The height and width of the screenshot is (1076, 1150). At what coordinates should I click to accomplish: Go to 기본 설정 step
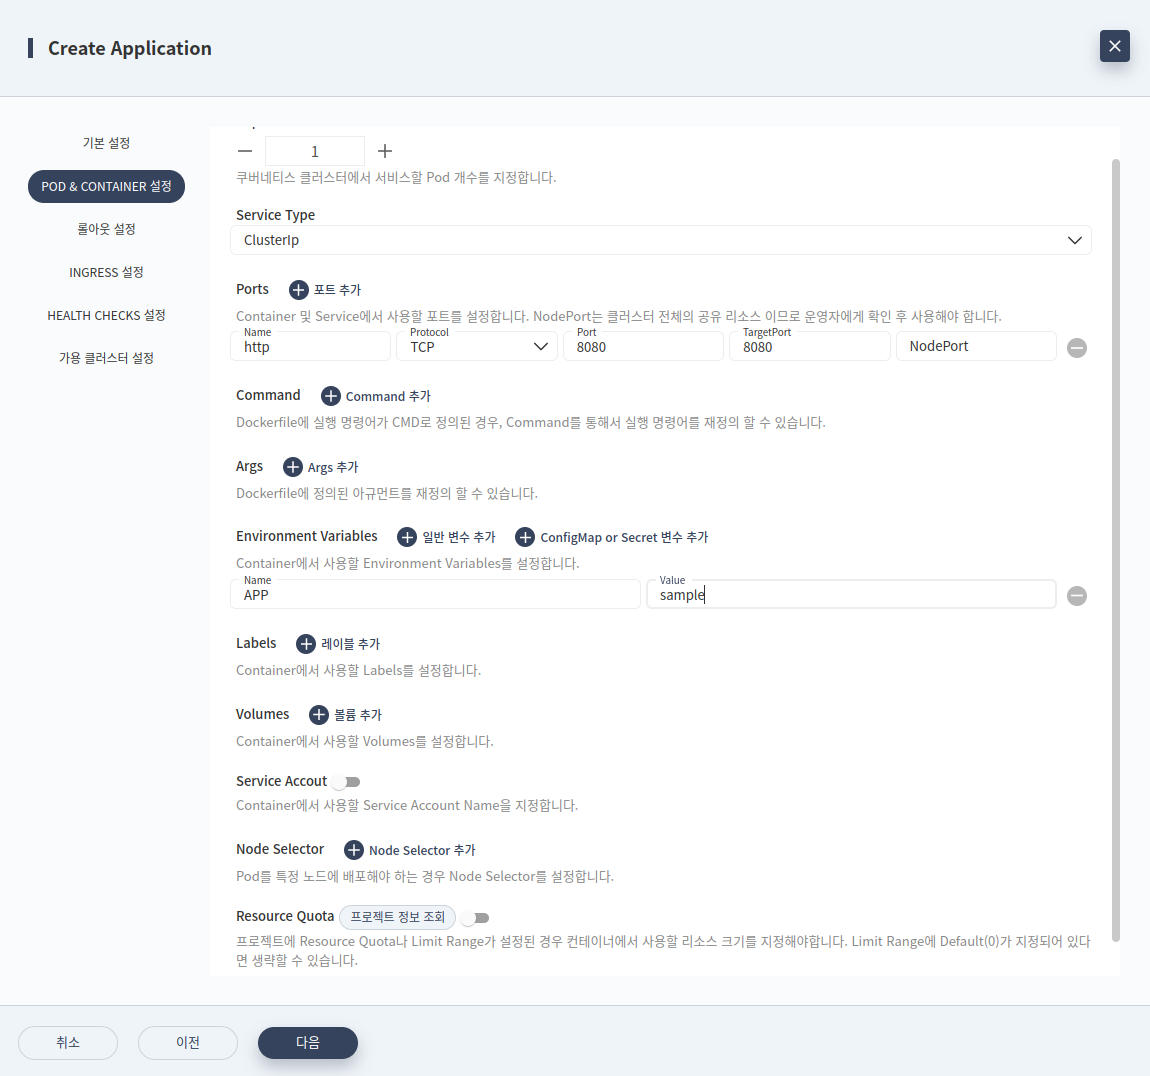pyautogui.click(x=106, y=143)
